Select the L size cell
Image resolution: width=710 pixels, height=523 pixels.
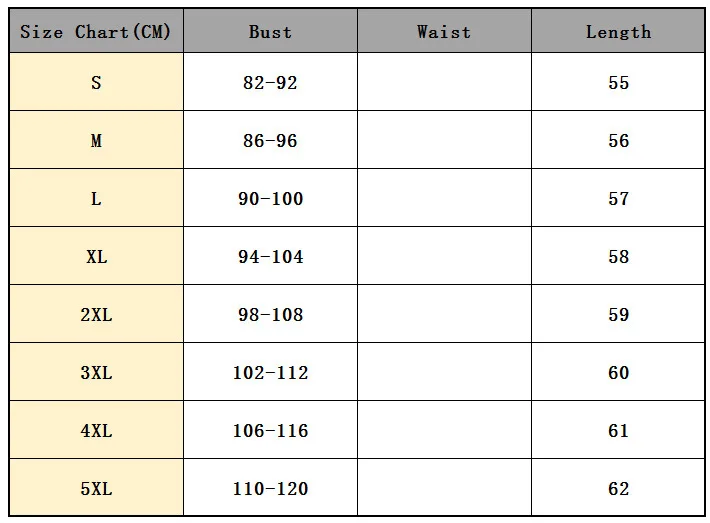click(96, 199)
